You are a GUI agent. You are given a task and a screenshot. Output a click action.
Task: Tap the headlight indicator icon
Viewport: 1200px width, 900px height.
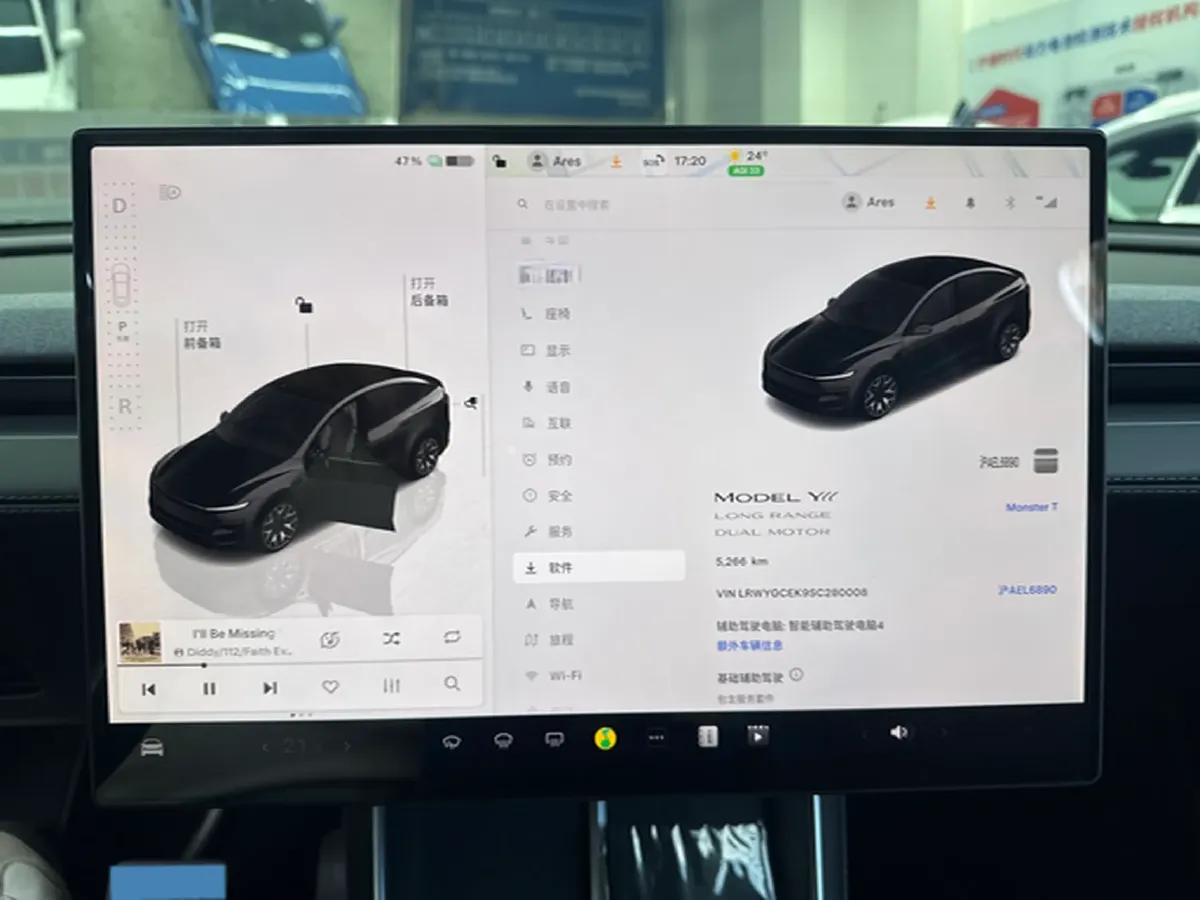point(171,192)
